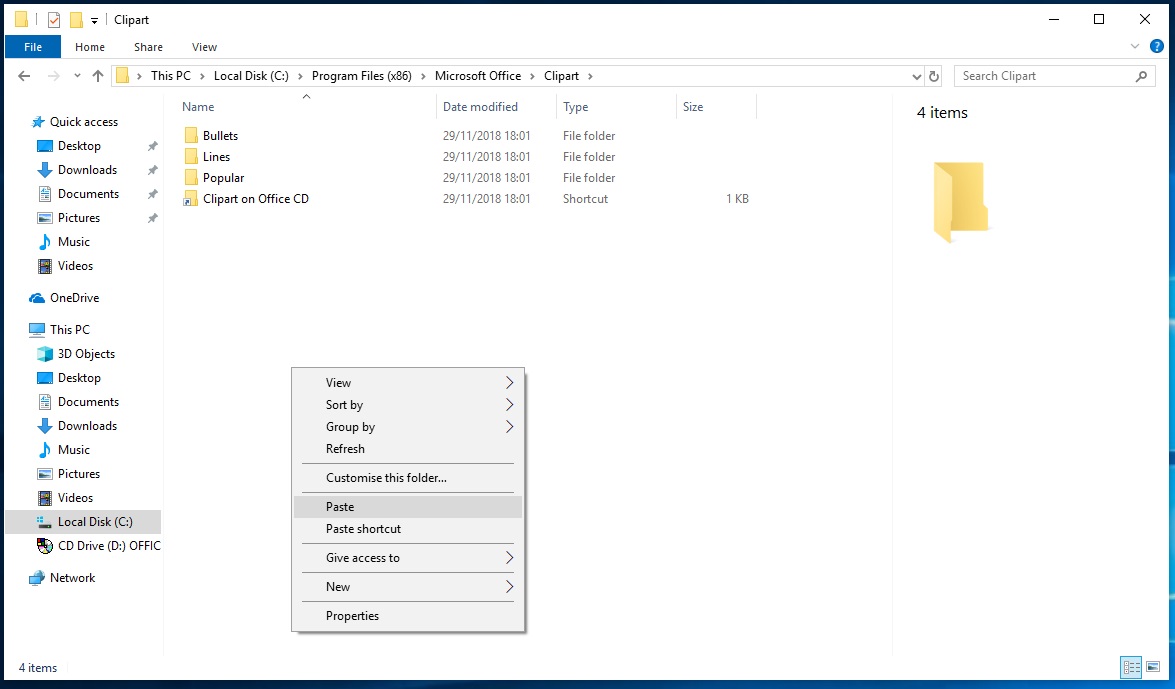The width and height of the screenshot is (1175, 689).
Task: Choose Paste from the context menu
Action: pos(340,507)
